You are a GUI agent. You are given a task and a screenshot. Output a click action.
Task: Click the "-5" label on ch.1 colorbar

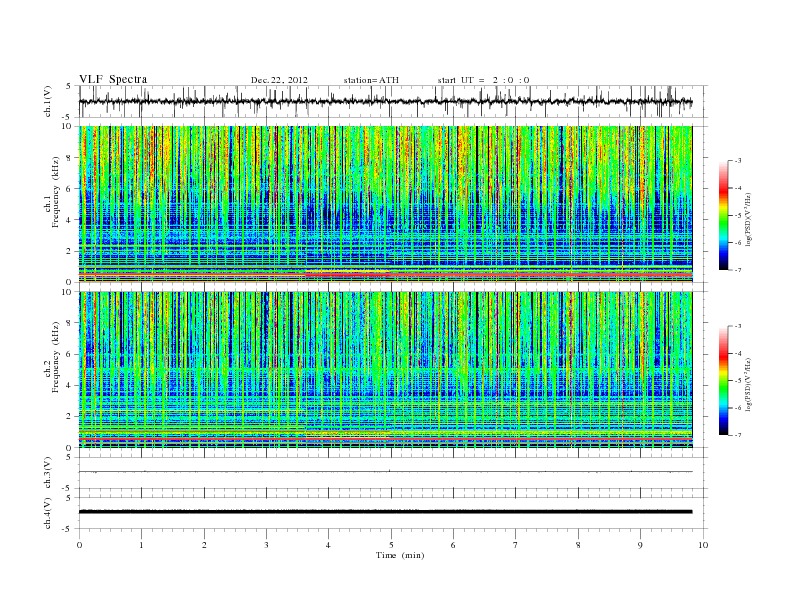pos(737,215)
